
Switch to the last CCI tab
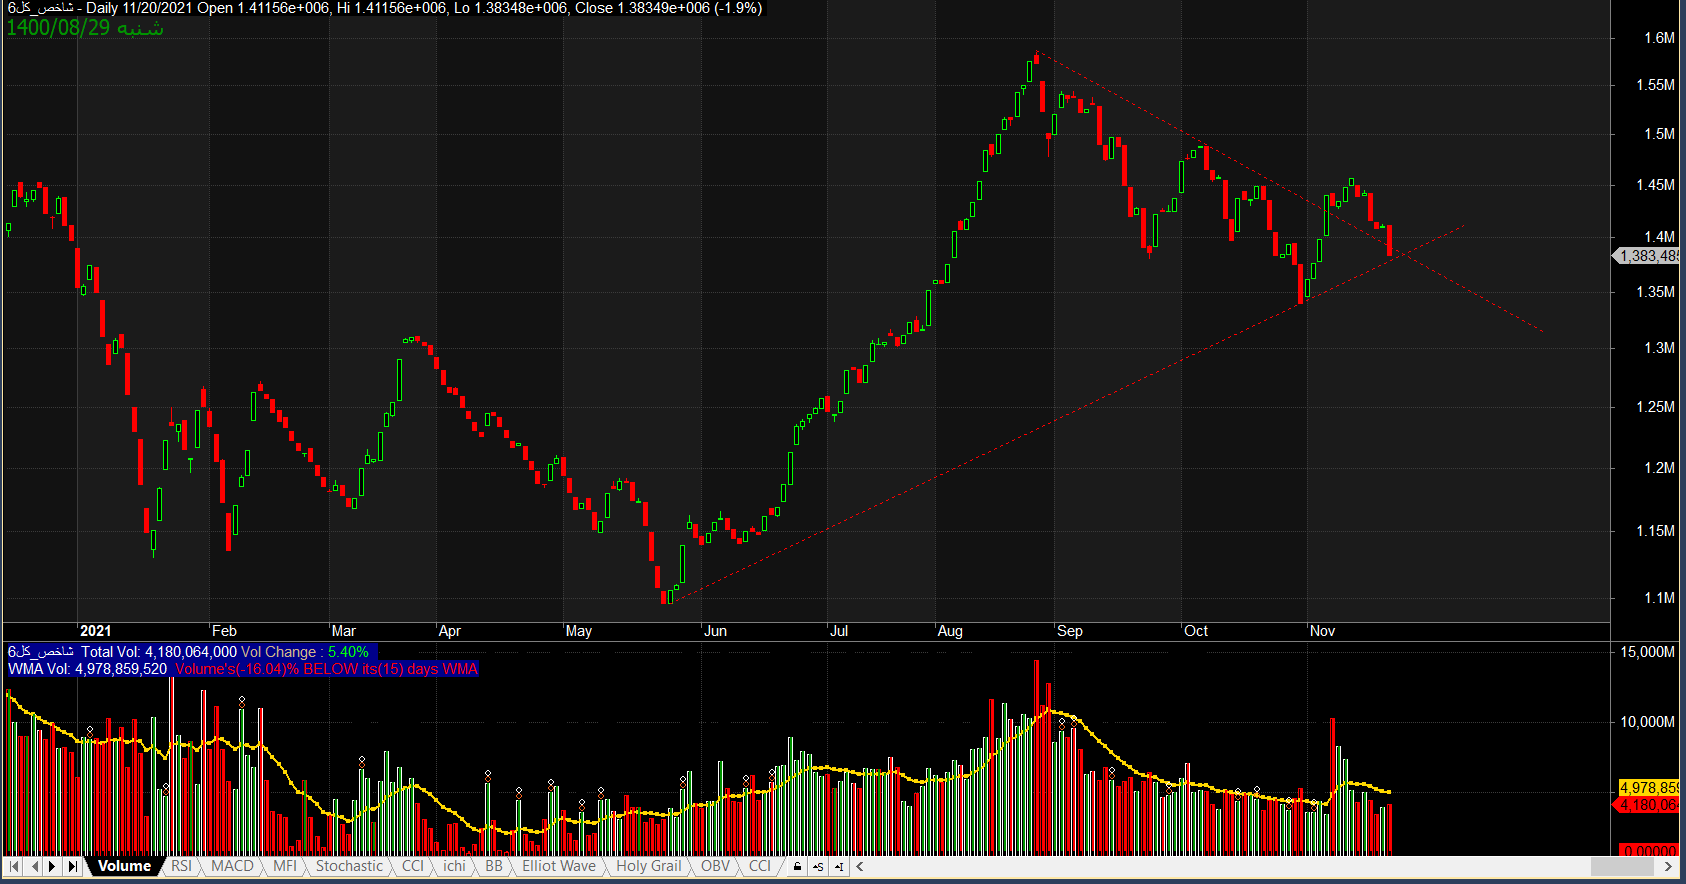[x=760, y=866]
